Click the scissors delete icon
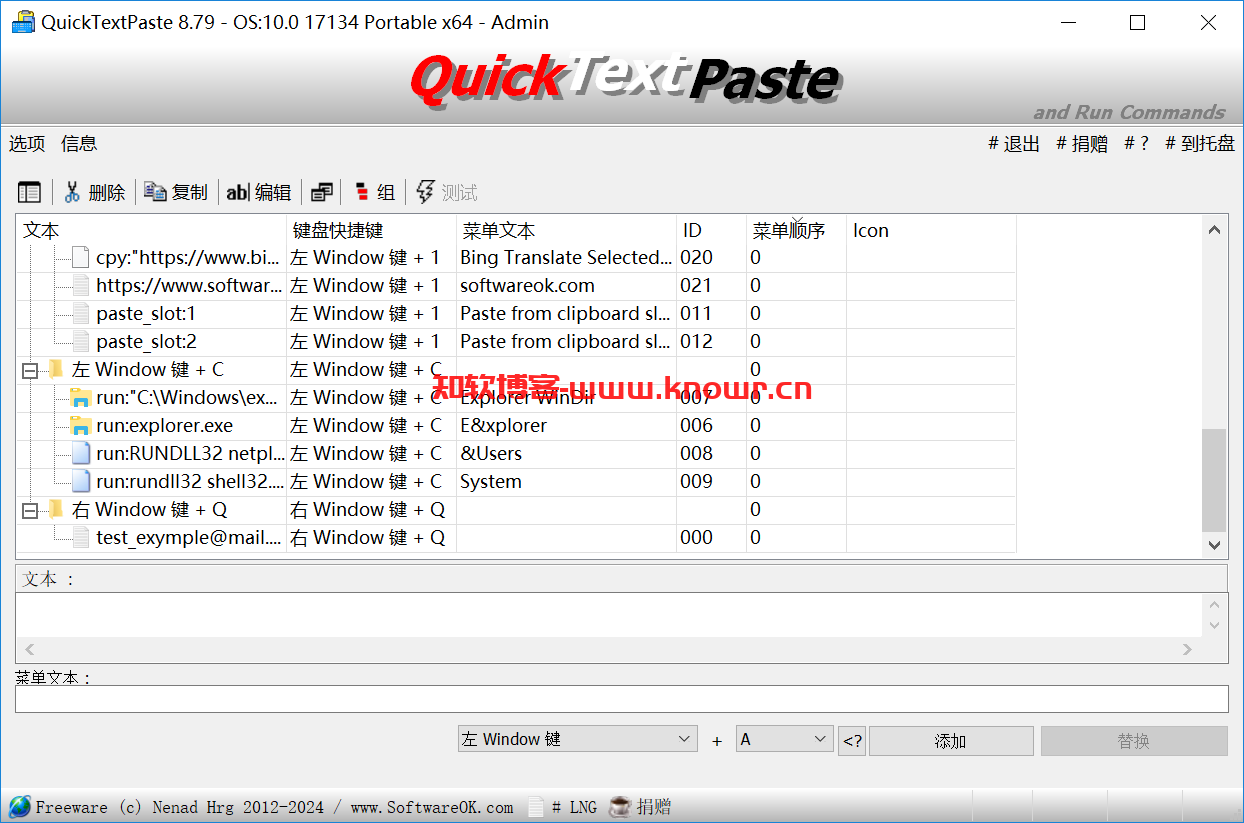Image resolution: width=1244 pixels, height=823 pixels. (x=72, y=193)
